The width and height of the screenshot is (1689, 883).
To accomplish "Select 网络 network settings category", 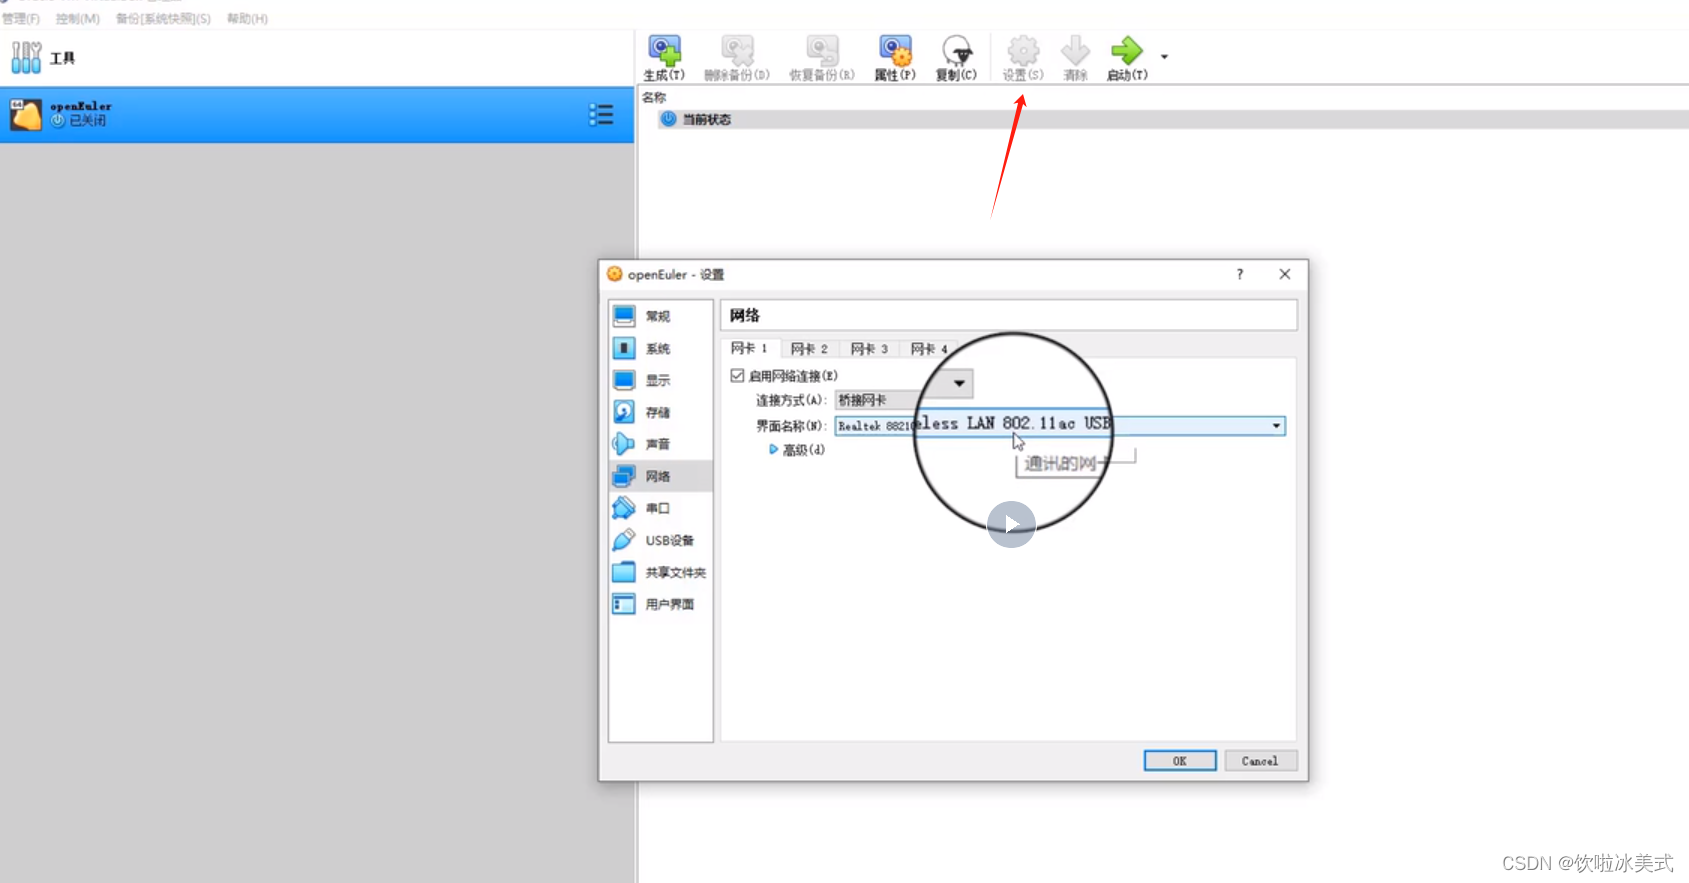I will click(661, 476).
